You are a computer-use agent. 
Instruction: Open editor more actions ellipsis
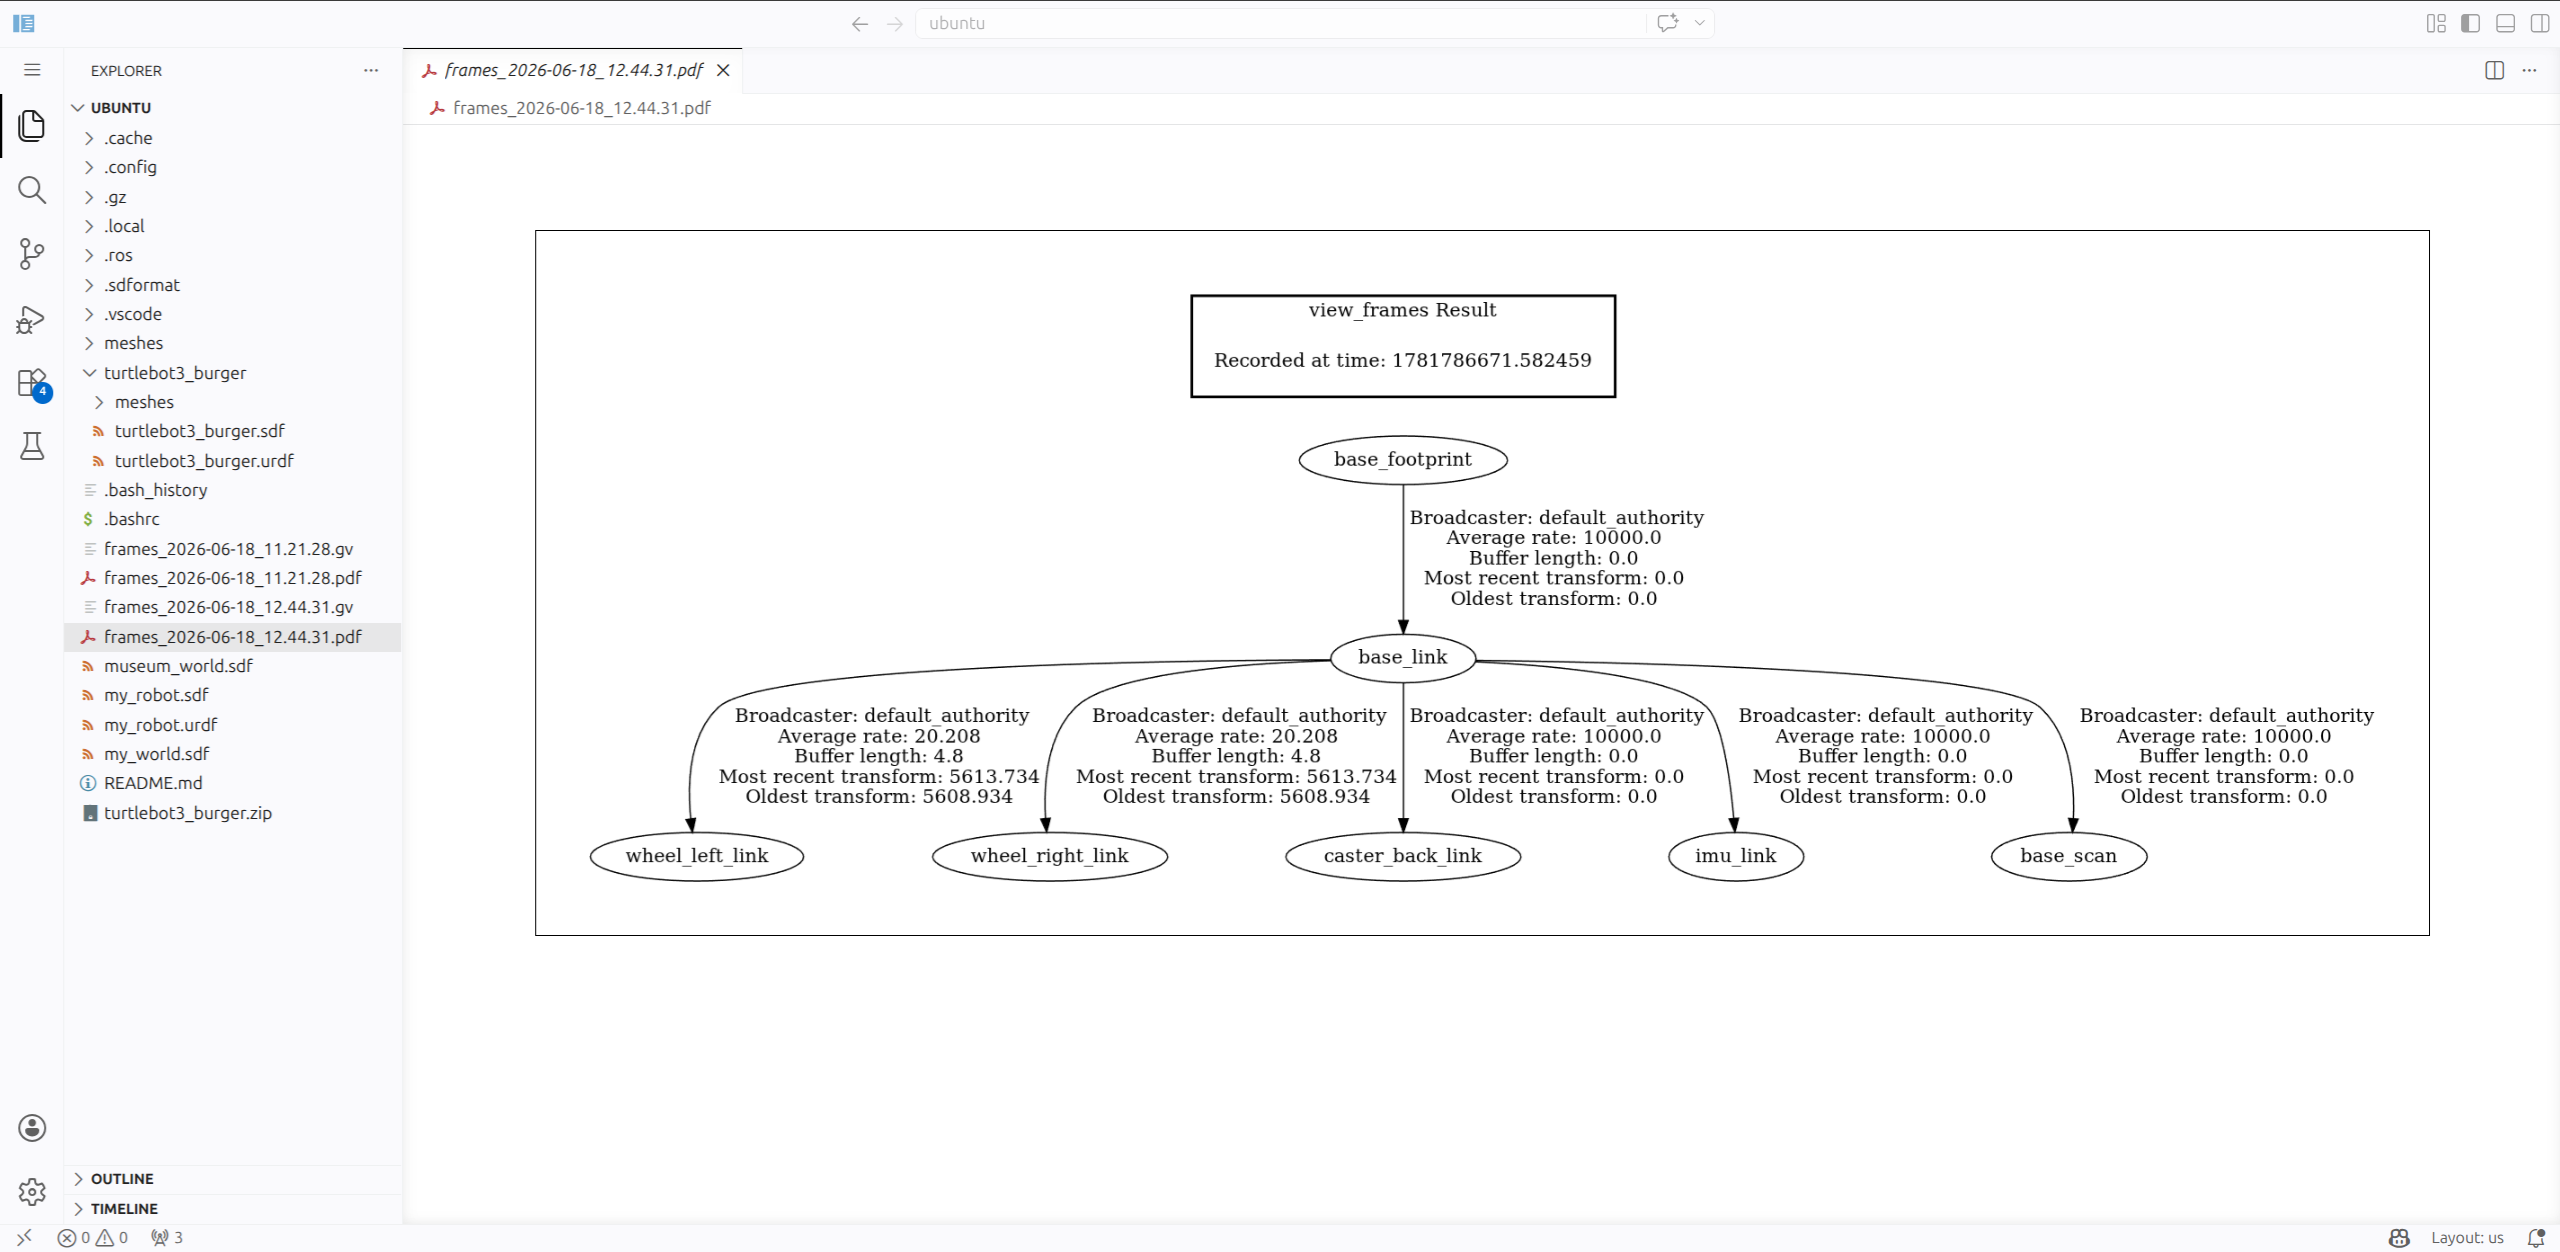point(2529,70)
